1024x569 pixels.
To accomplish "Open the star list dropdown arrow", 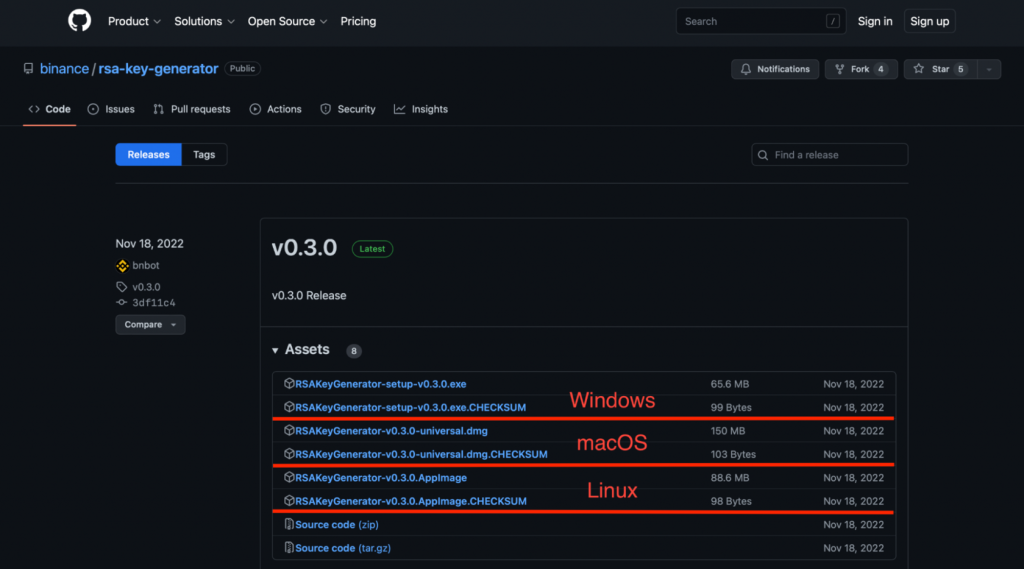I will click(988, 69).
